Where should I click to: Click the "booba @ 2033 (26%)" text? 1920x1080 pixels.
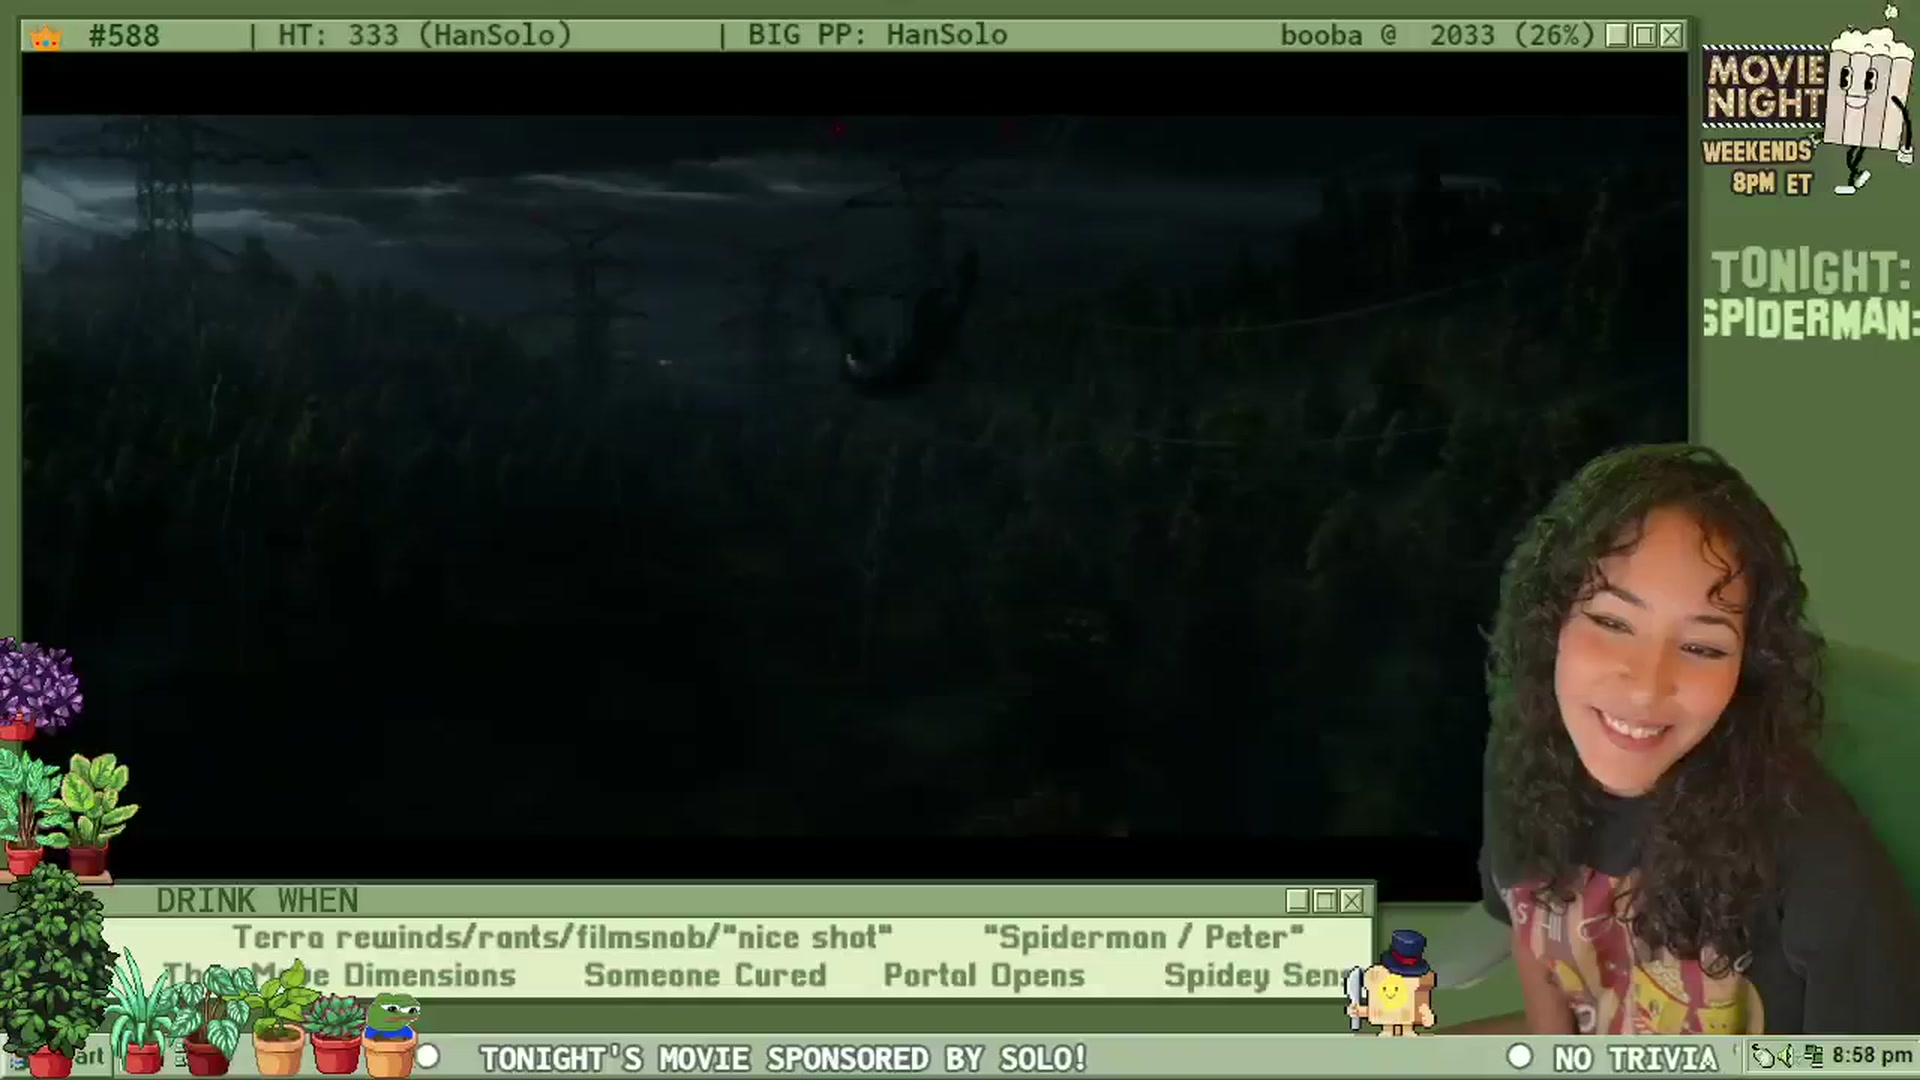(1437, 36)
